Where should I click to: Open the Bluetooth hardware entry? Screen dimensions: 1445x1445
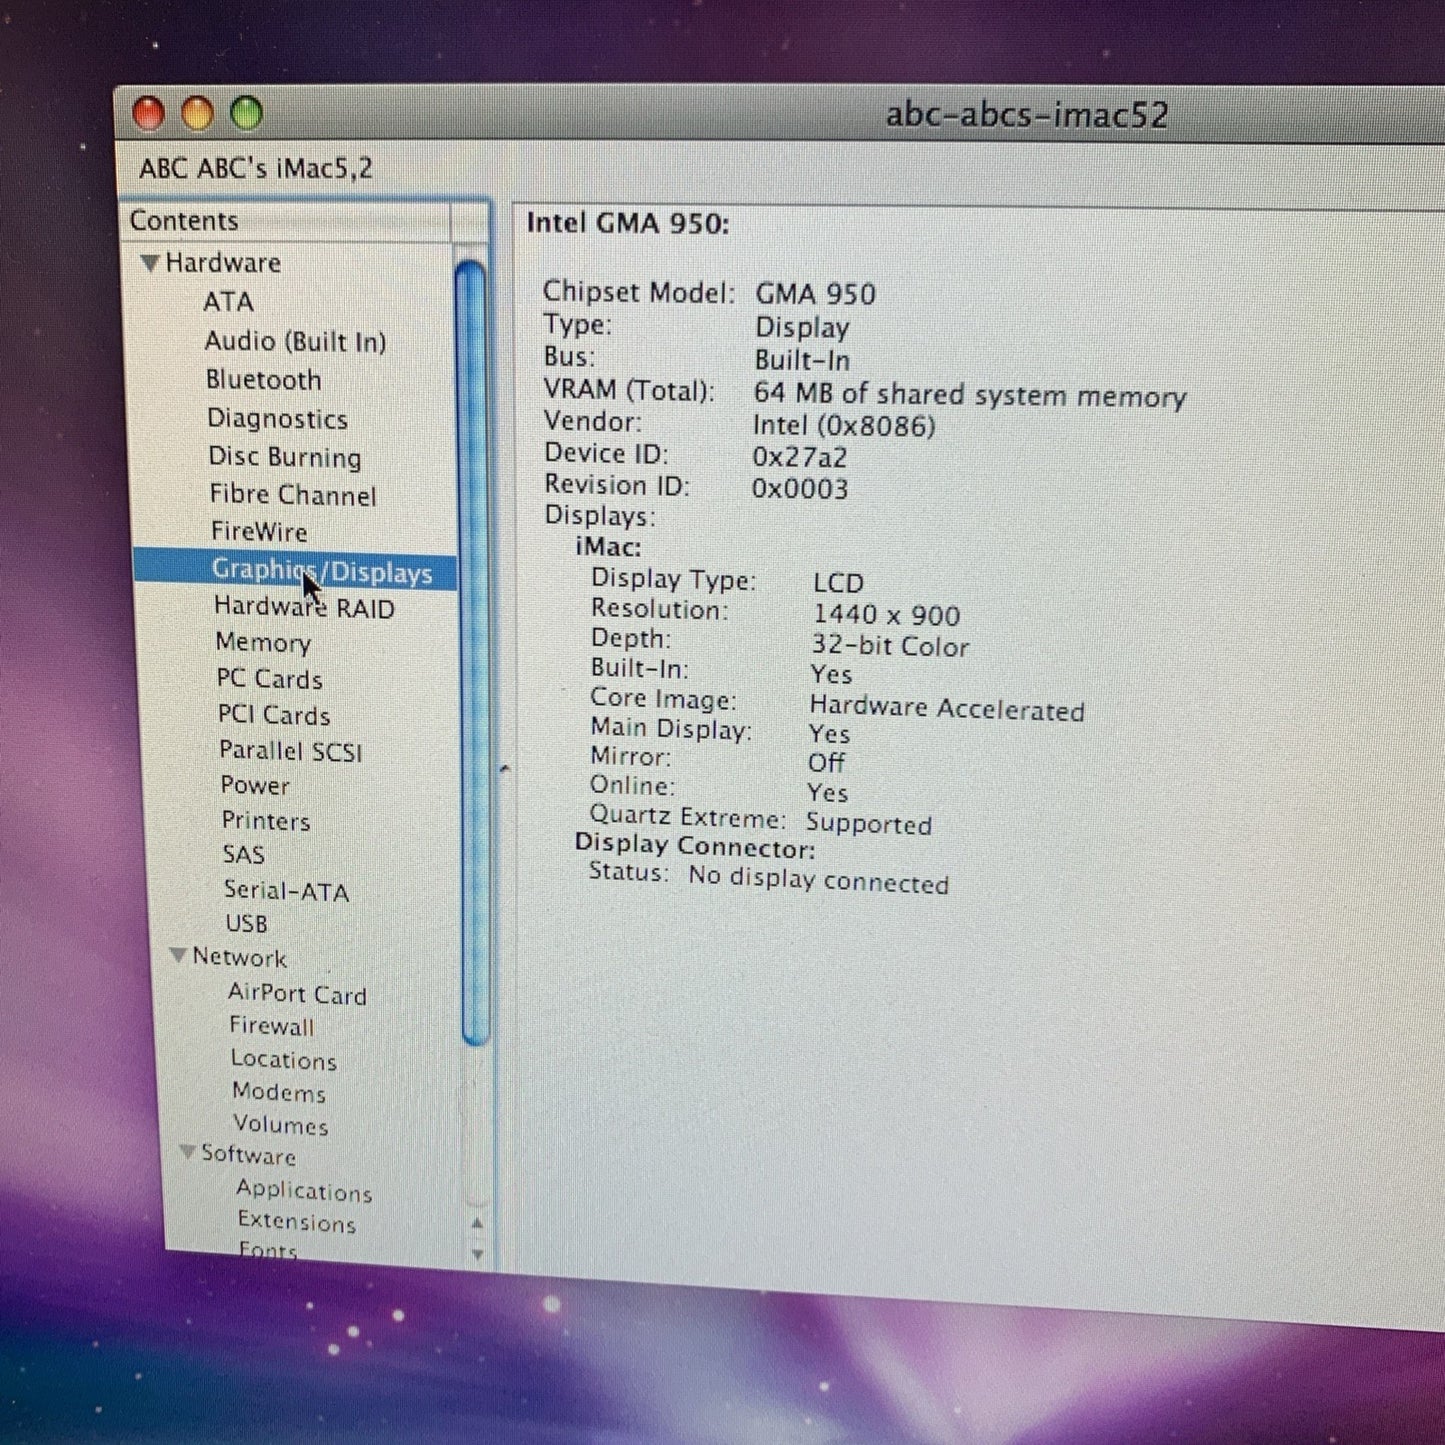pos(264,380)
